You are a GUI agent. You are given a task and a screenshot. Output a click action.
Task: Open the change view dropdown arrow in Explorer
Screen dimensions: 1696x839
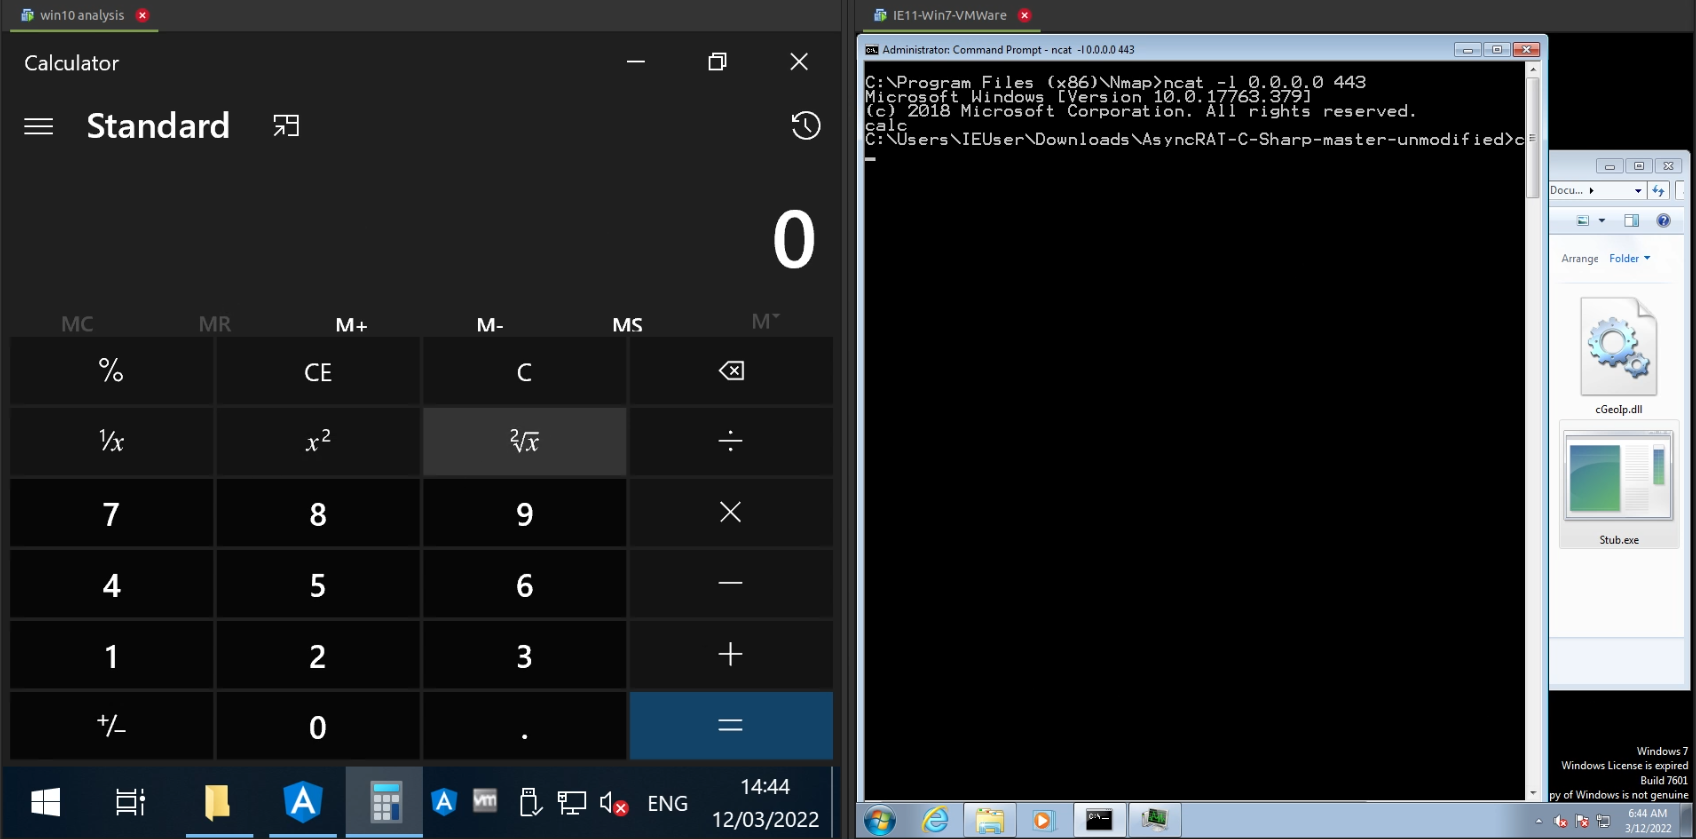(1602, 221)
